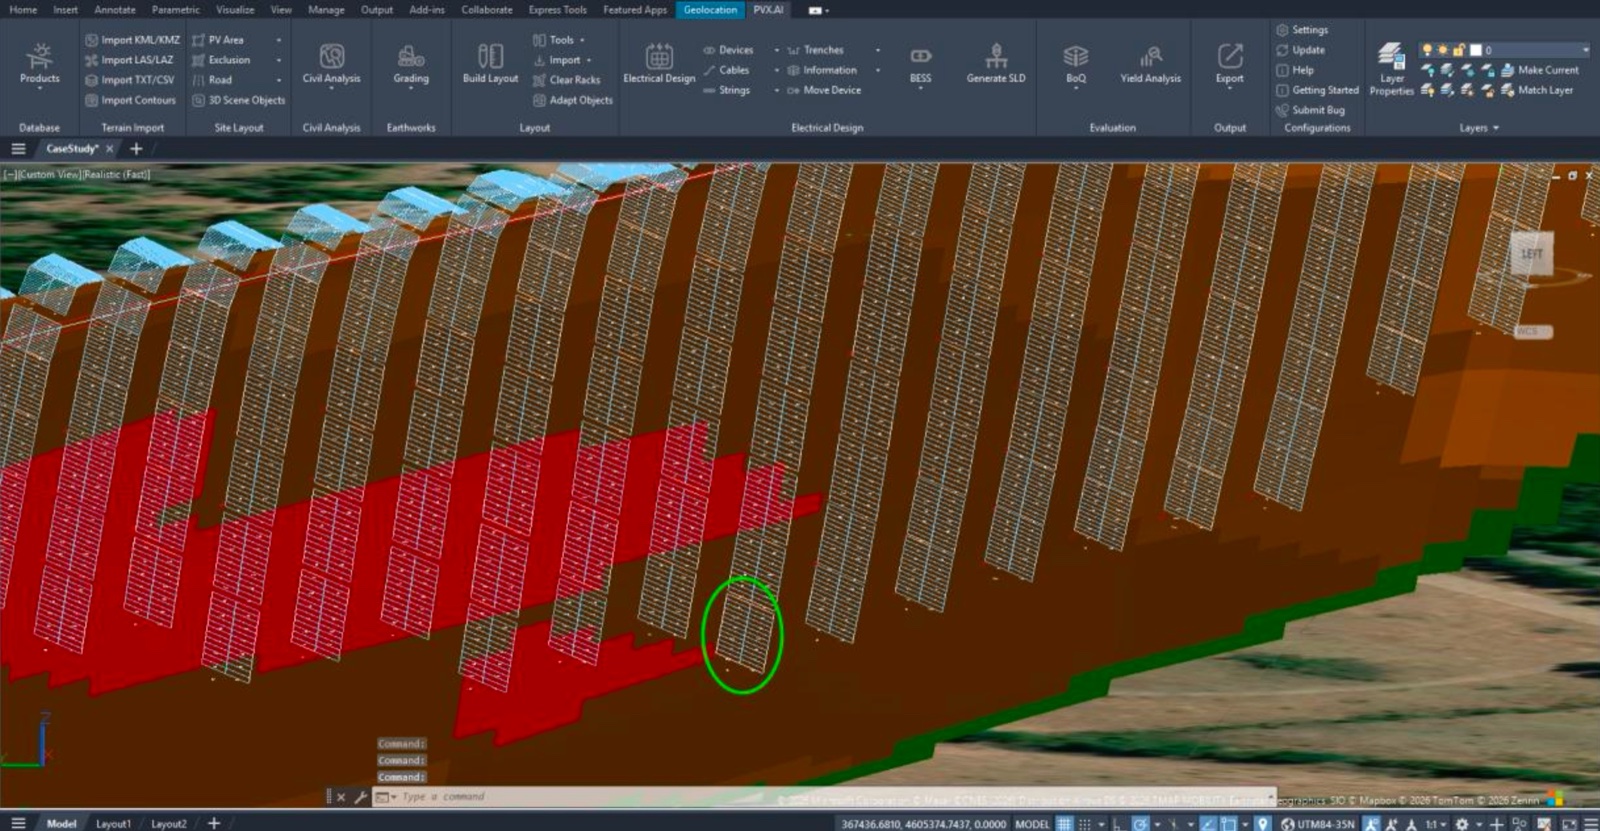Open the Tools dropdown in Layout panel
Viewport: 1600px width, 831px height.
coord(582,40)
